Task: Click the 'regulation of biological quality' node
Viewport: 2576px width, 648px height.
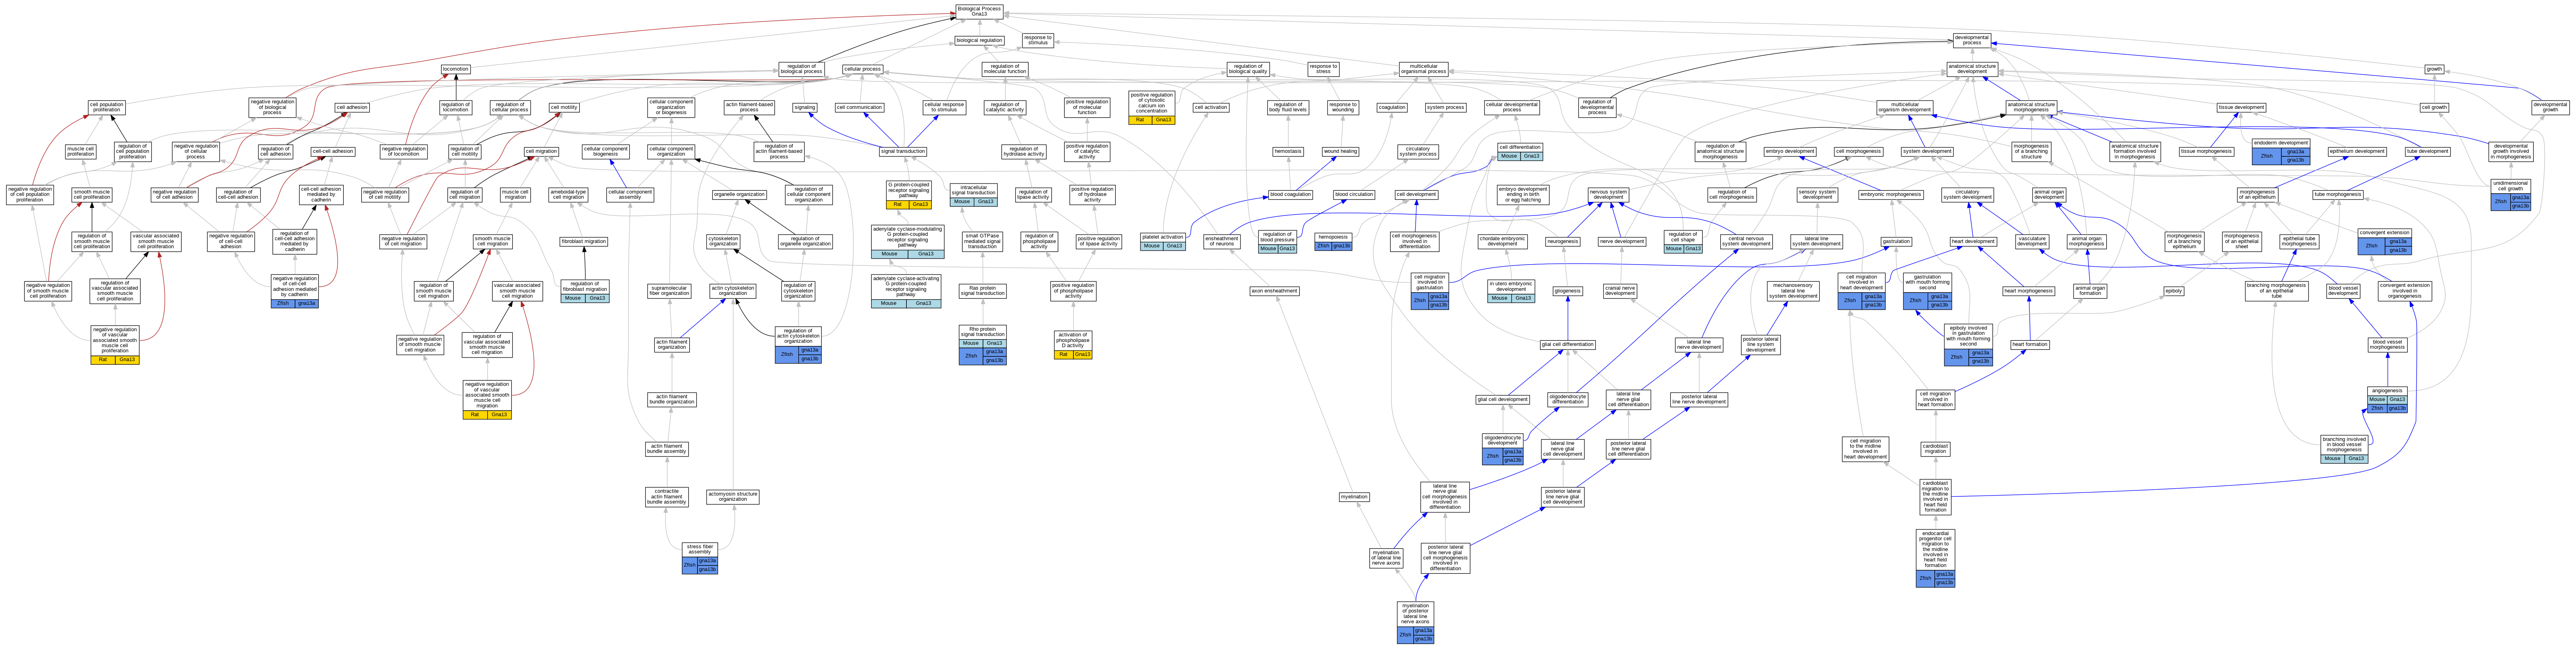Action: 1248,69
